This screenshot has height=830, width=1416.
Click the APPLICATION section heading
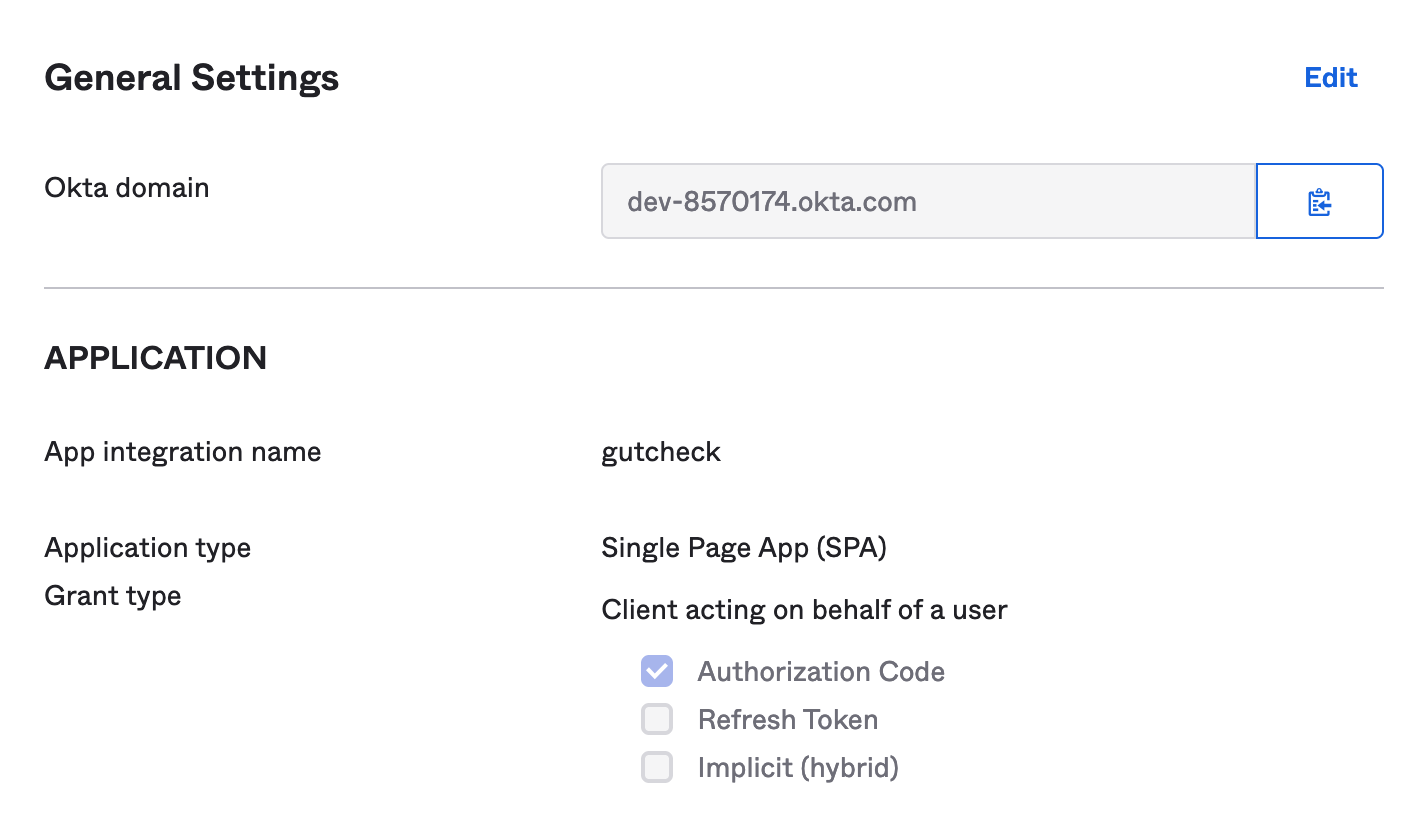coord(156,358)
